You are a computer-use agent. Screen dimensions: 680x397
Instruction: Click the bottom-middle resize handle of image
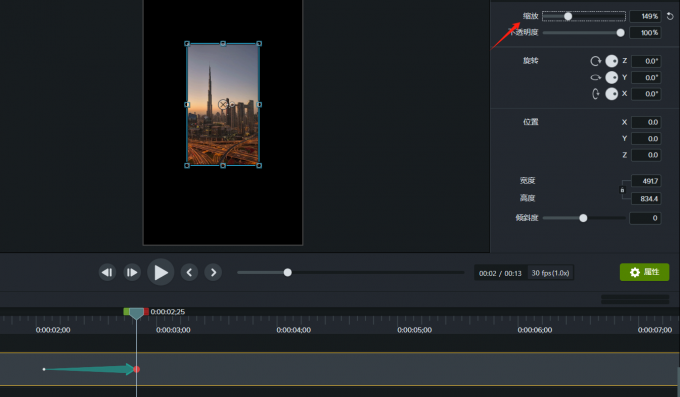[x=223, y=166]
